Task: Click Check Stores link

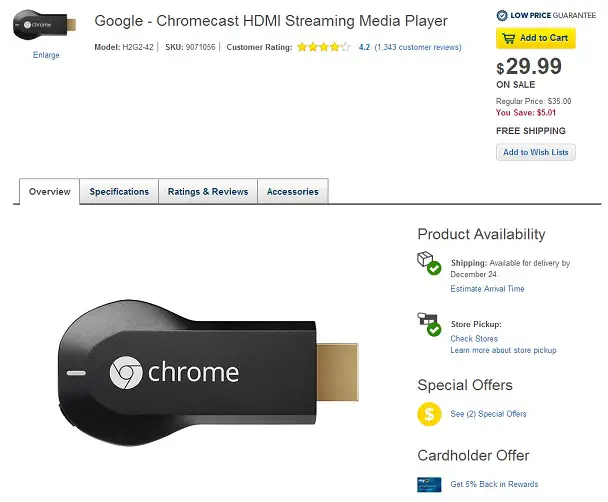Action: 474,339
